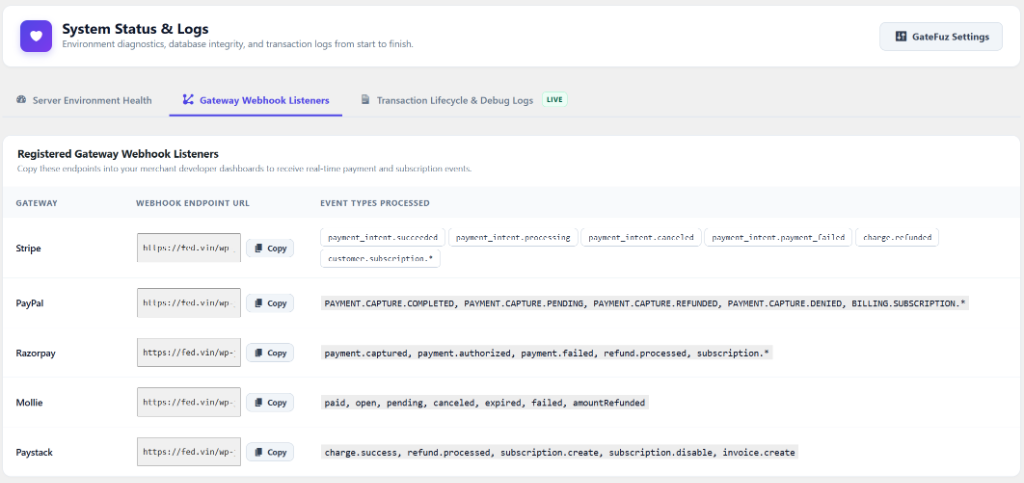
Task: Click the Mollie gateway name
Action: coord(29,403)
